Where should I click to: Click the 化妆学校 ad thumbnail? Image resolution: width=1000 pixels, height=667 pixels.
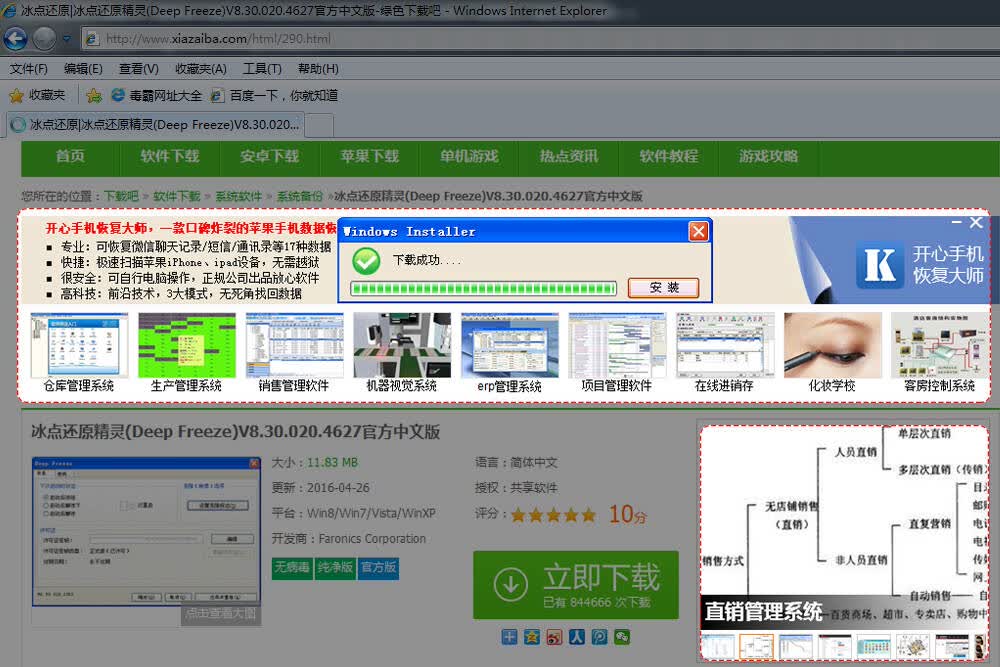pos(832,353)
